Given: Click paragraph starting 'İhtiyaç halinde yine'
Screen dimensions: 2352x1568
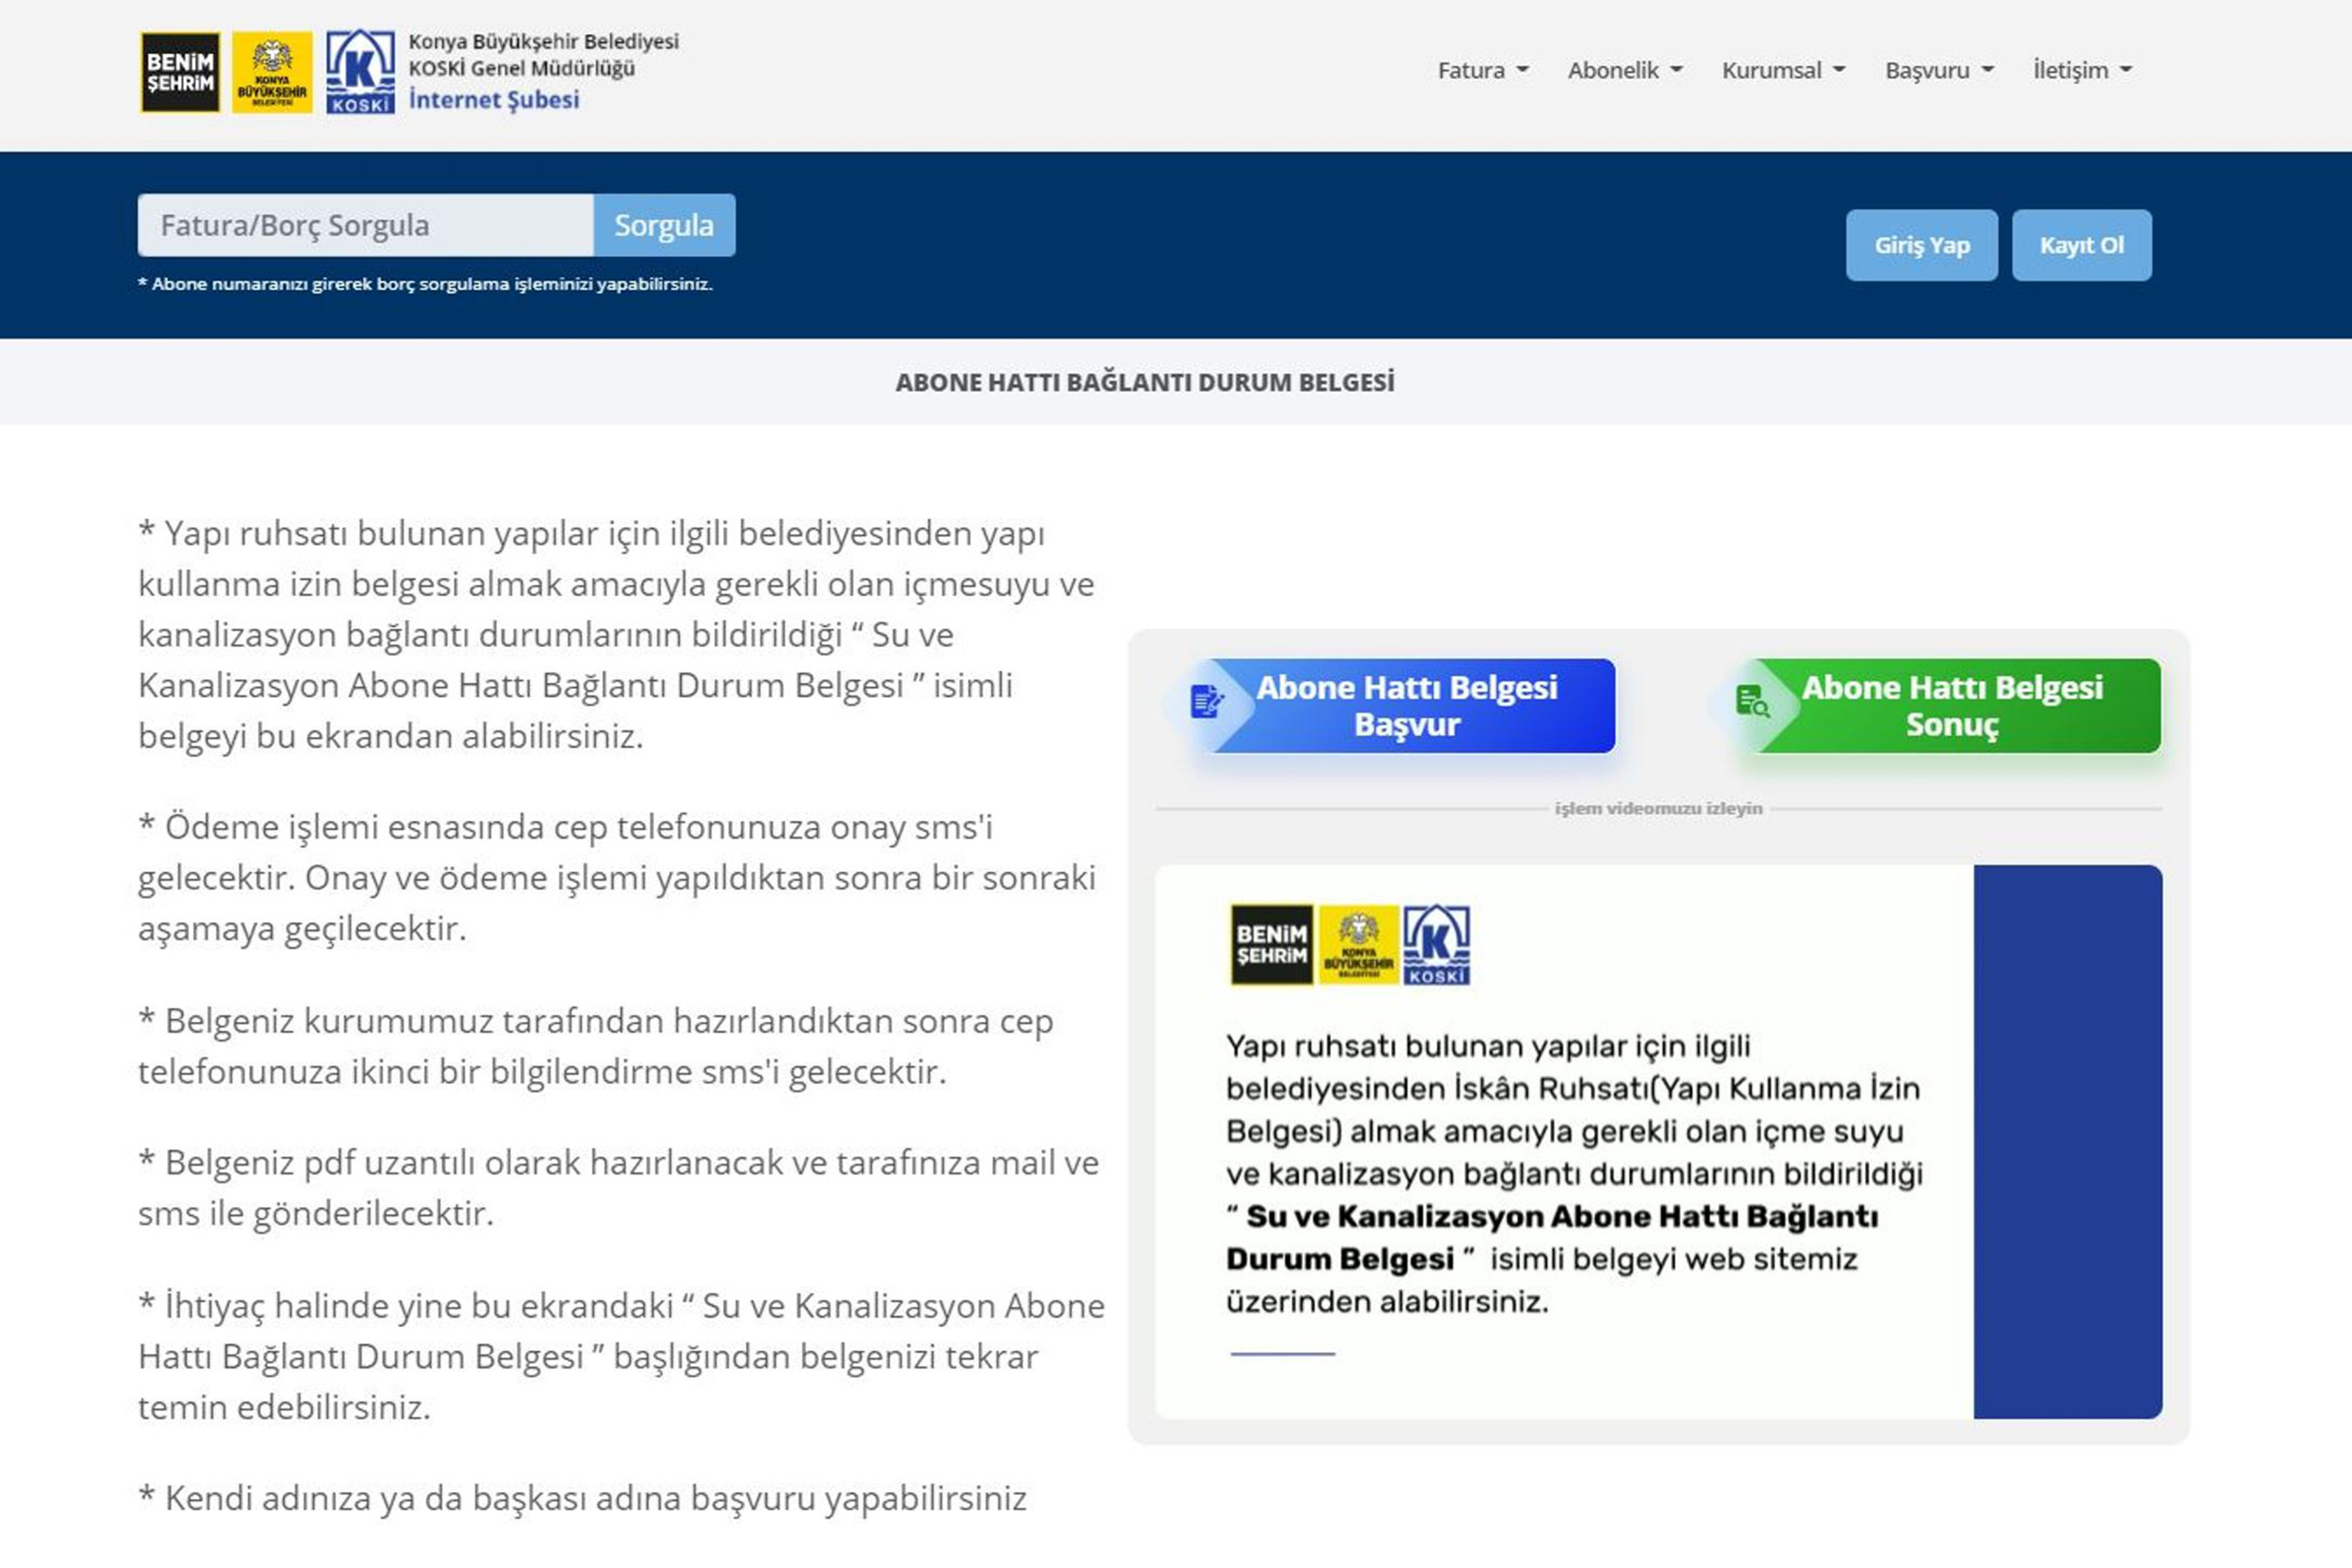Looking at the screenshot, I should 622,1357.
